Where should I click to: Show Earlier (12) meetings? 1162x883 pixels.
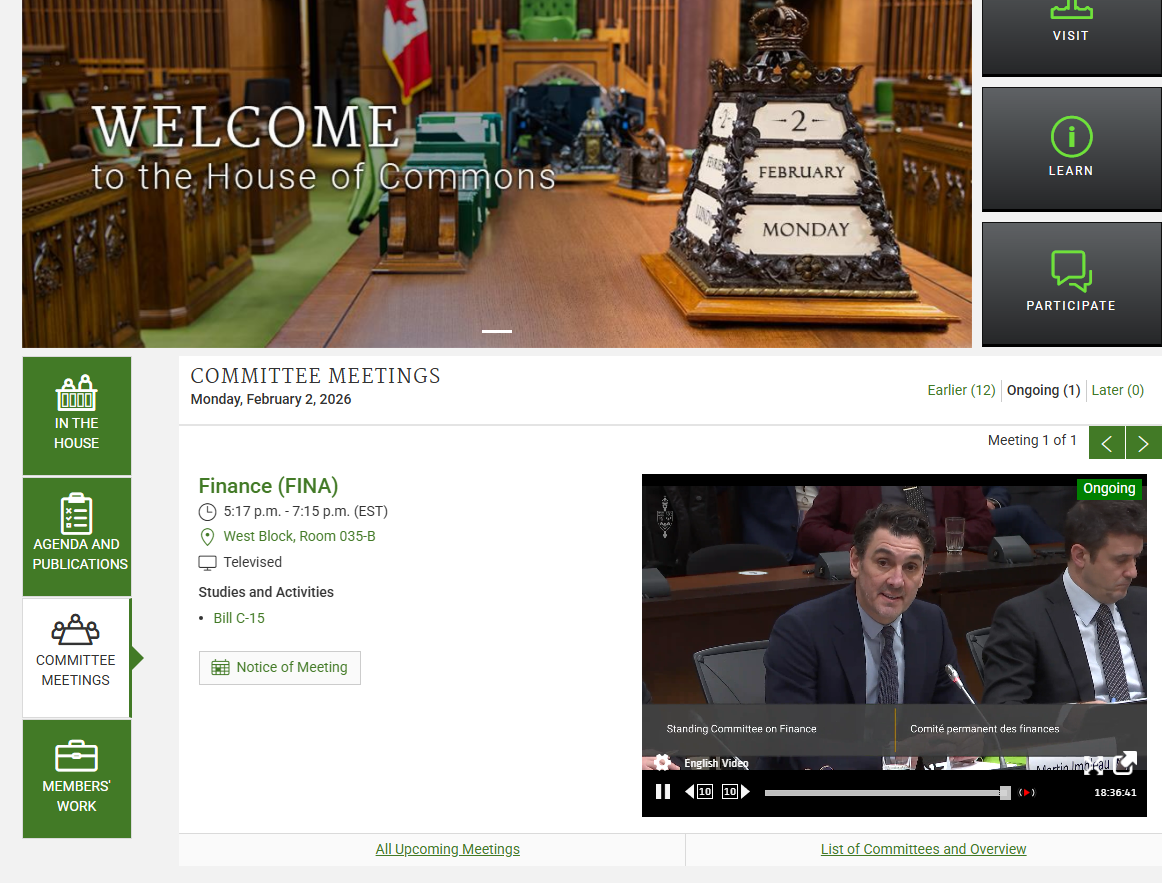pos(961,390)
